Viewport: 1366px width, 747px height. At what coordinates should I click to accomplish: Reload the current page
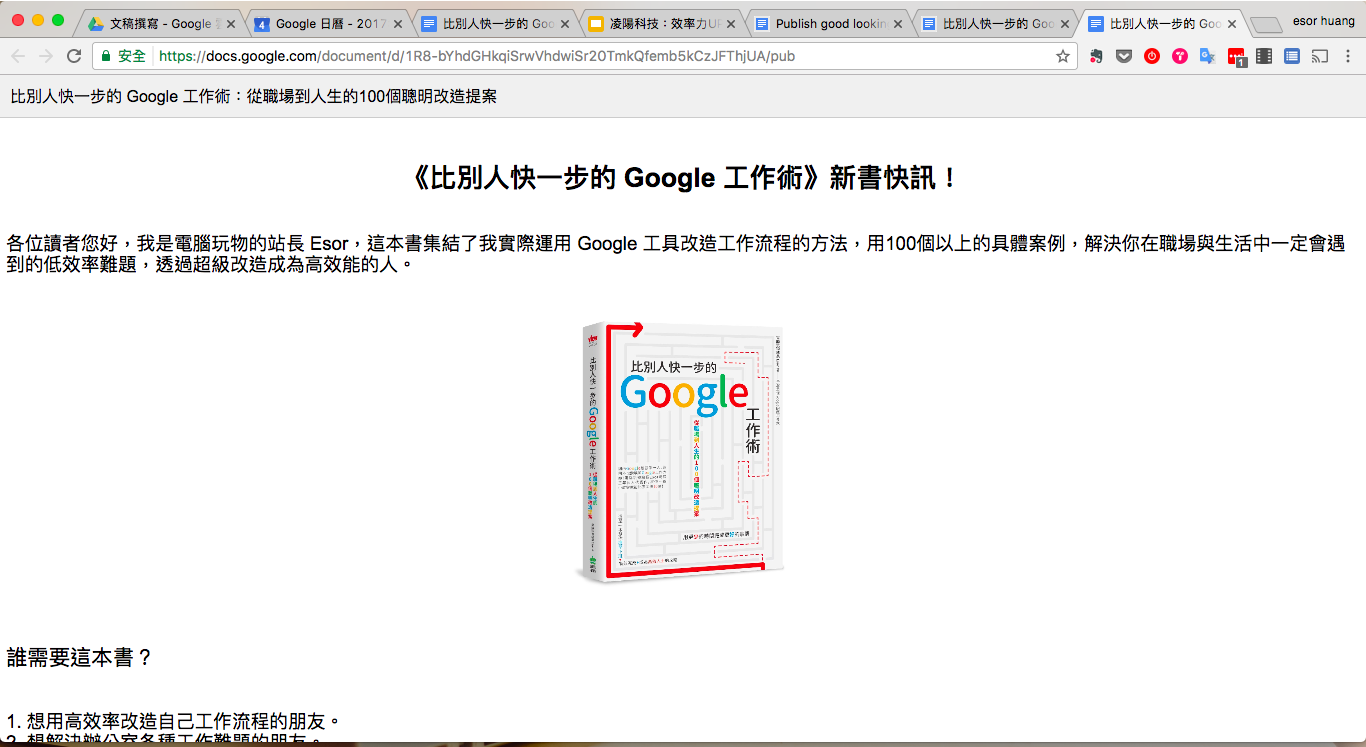[x=74, y=56]
